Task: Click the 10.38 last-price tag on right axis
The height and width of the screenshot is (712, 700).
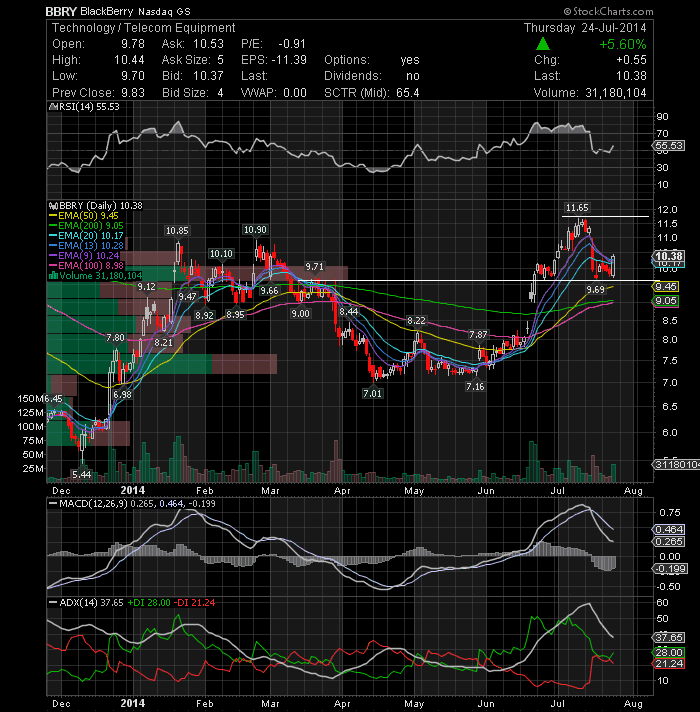Action: click(669, 256)
